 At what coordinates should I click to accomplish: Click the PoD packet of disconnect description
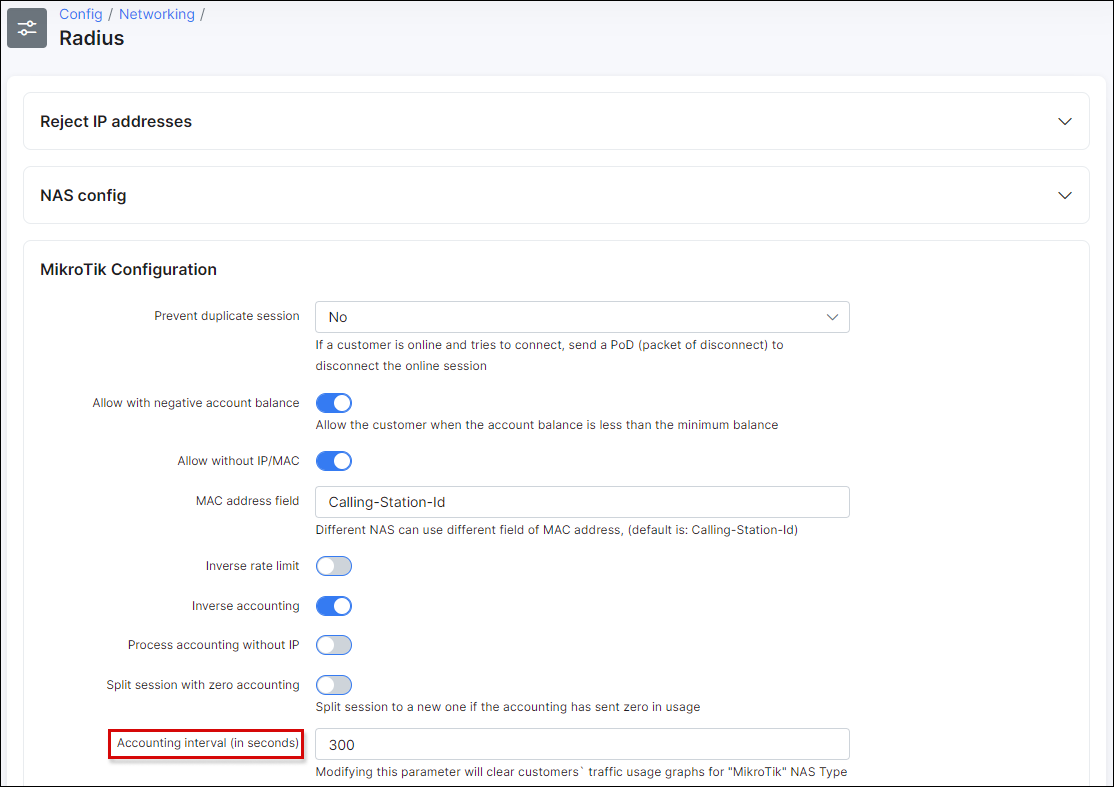click(x=549, y=355)
